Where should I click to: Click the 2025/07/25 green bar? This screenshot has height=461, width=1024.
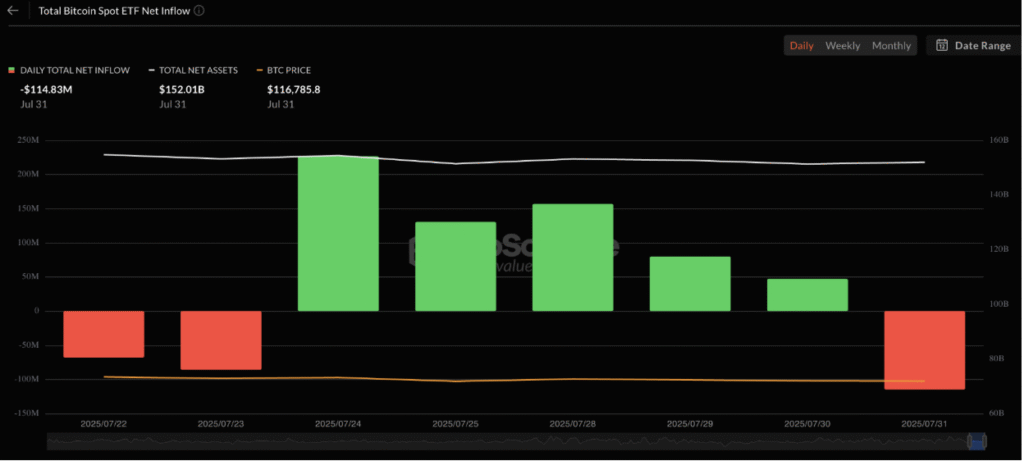(456, 266)
